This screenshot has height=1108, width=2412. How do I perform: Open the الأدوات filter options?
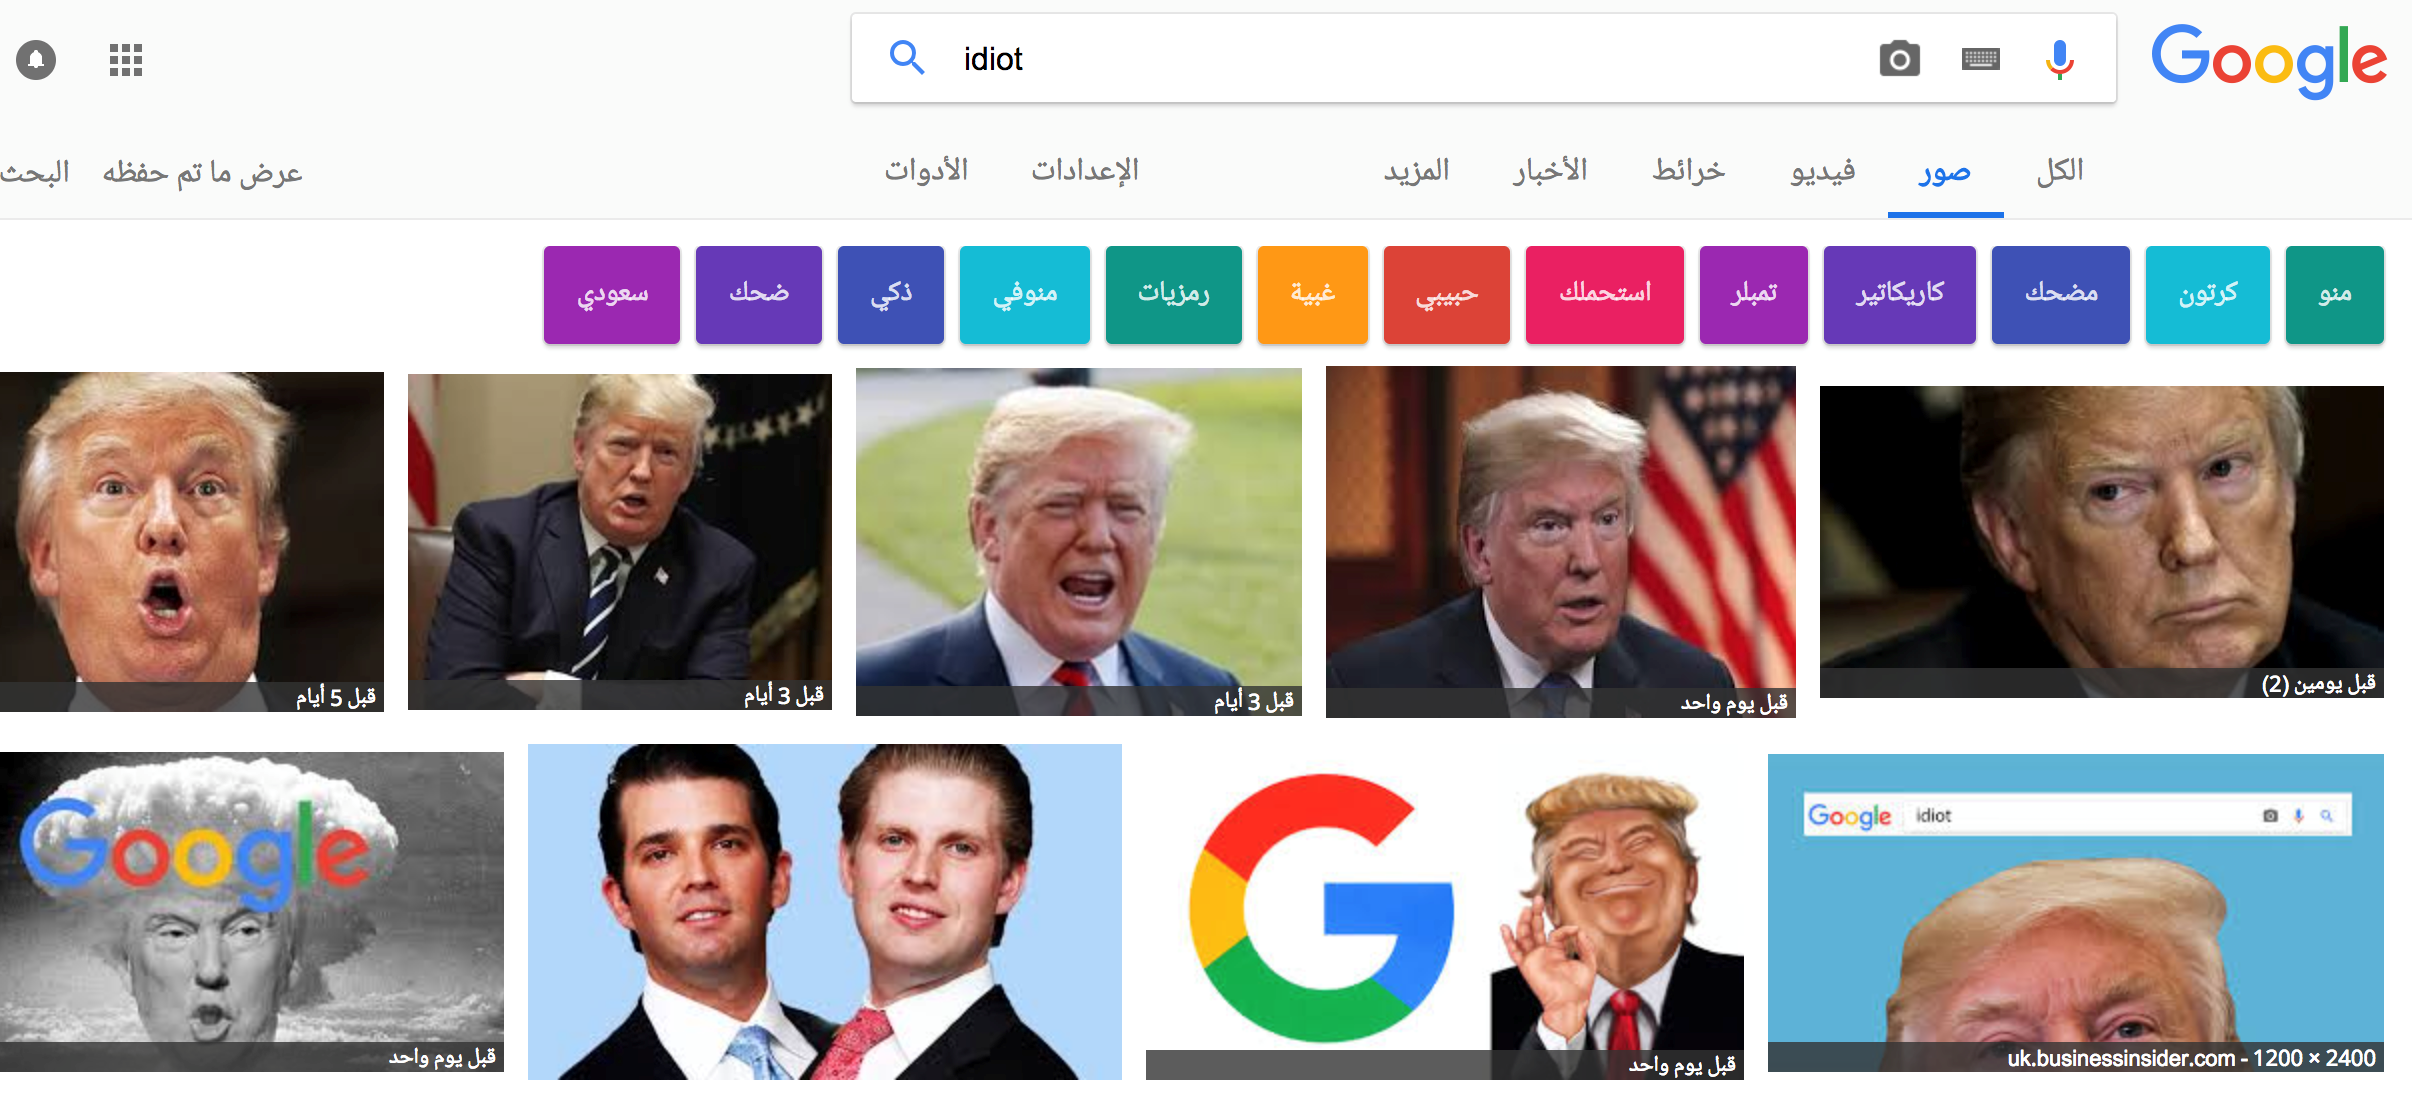pos(926,171)
